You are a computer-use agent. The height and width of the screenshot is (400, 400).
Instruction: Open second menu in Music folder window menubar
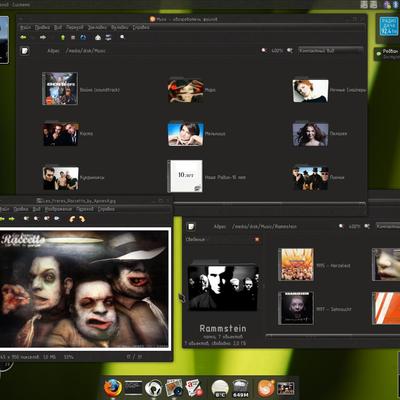[42, 27]
